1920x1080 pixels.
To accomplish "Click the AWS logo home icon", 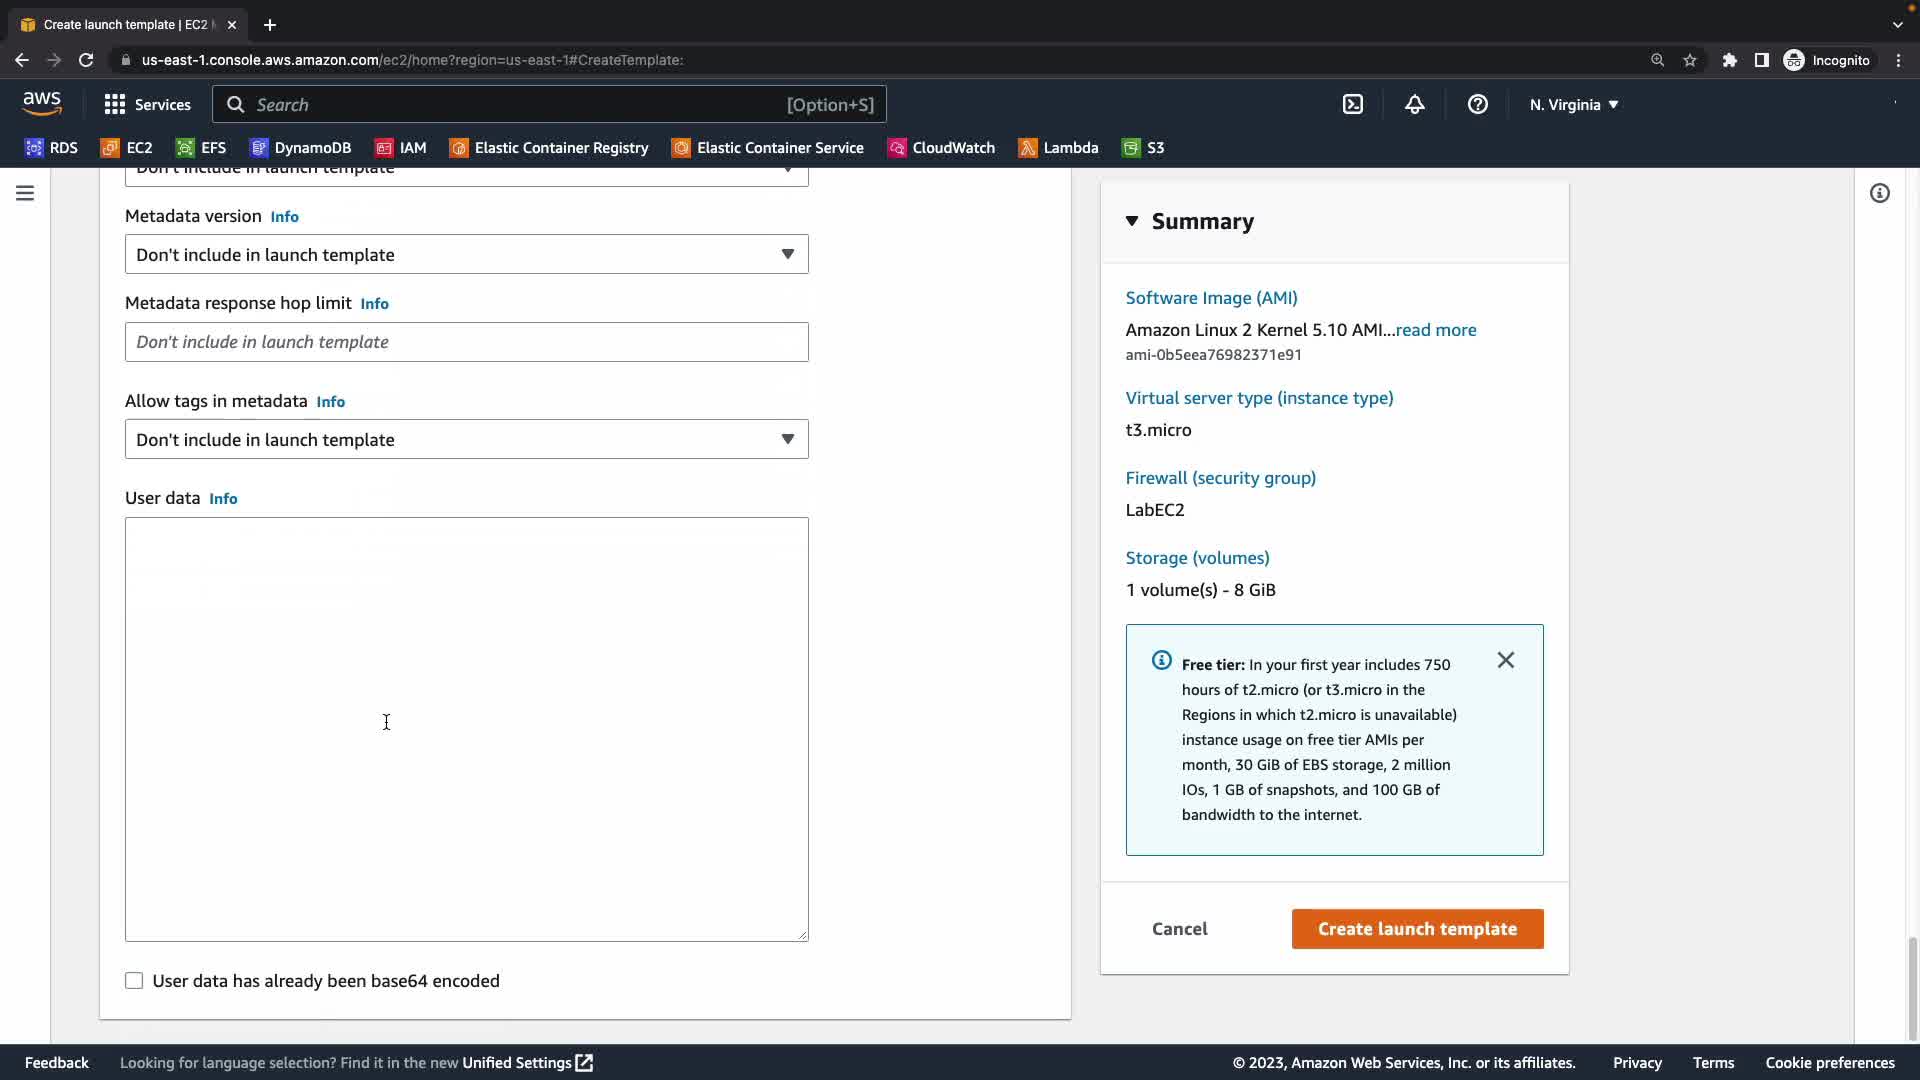I will point(42,103).
